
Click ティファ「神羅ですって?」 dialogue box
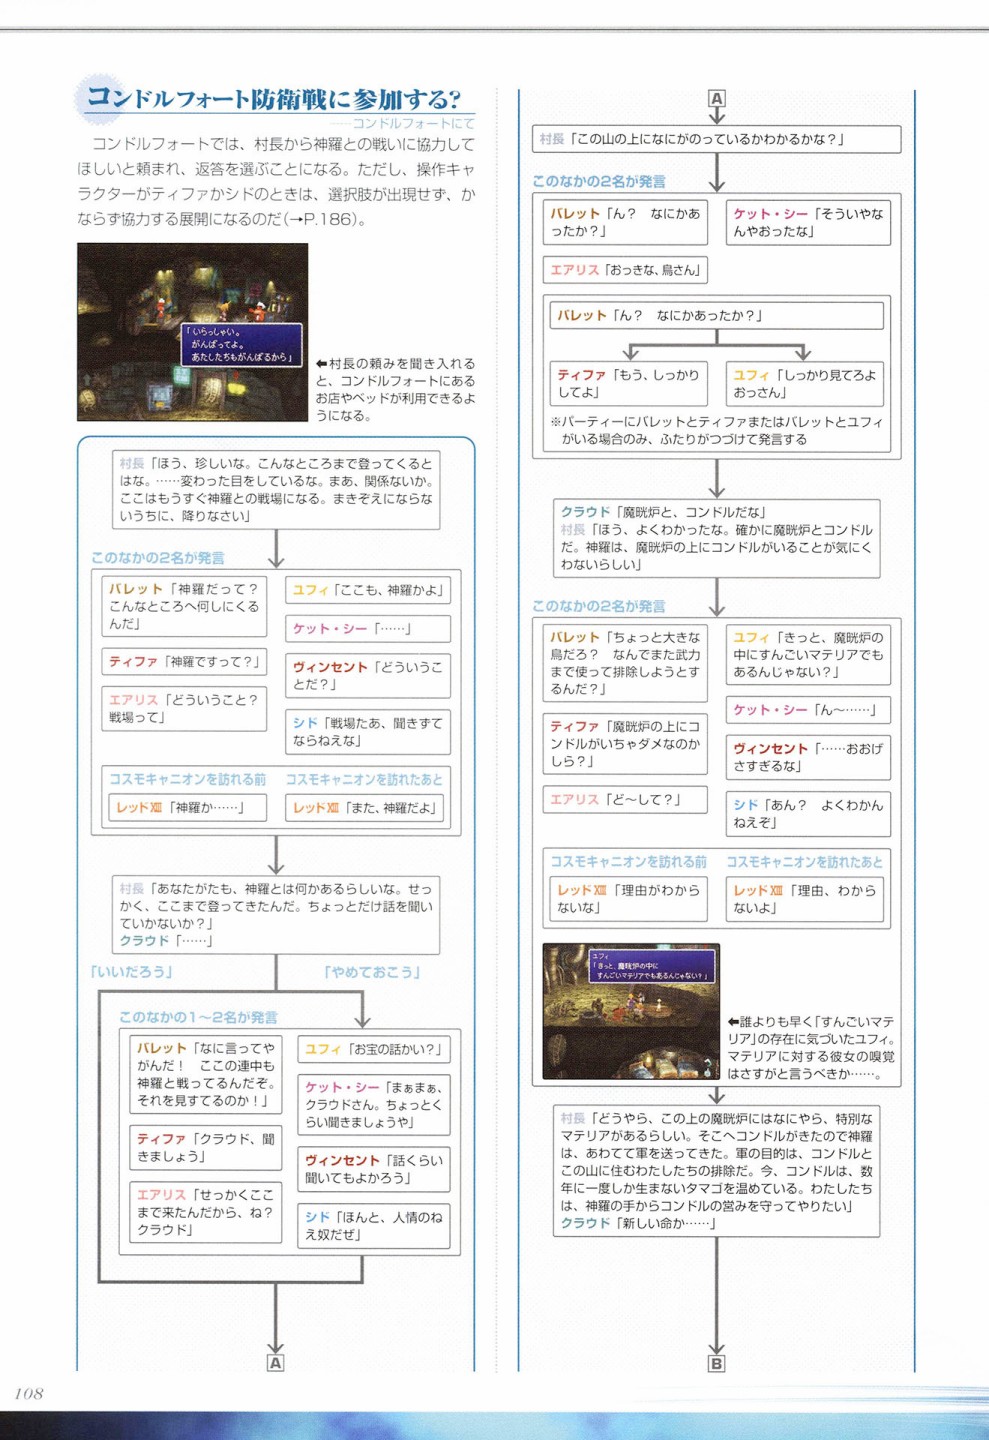(184, 661)
